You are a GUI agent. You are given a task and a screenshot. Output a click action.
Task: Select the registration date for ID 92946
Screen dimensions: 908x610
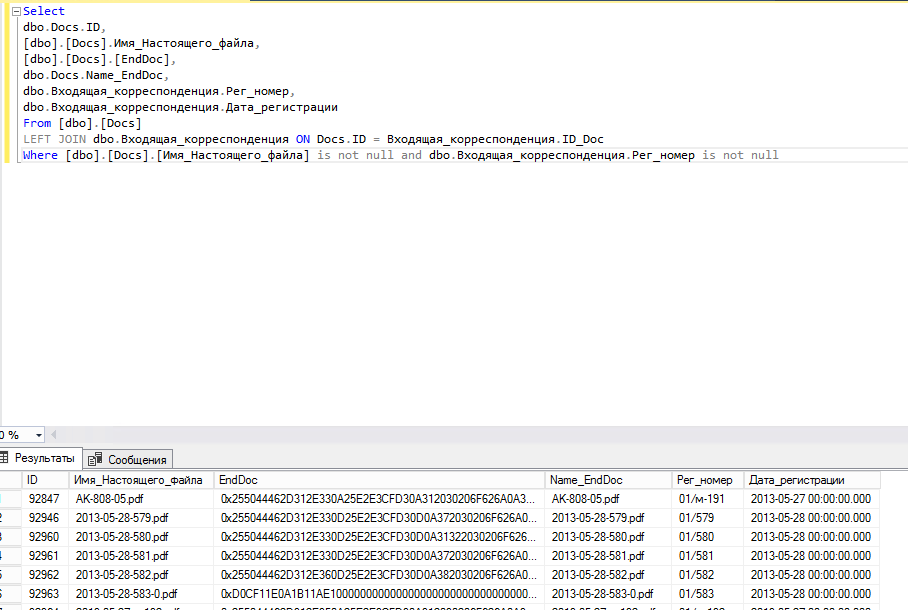point(812,518)
